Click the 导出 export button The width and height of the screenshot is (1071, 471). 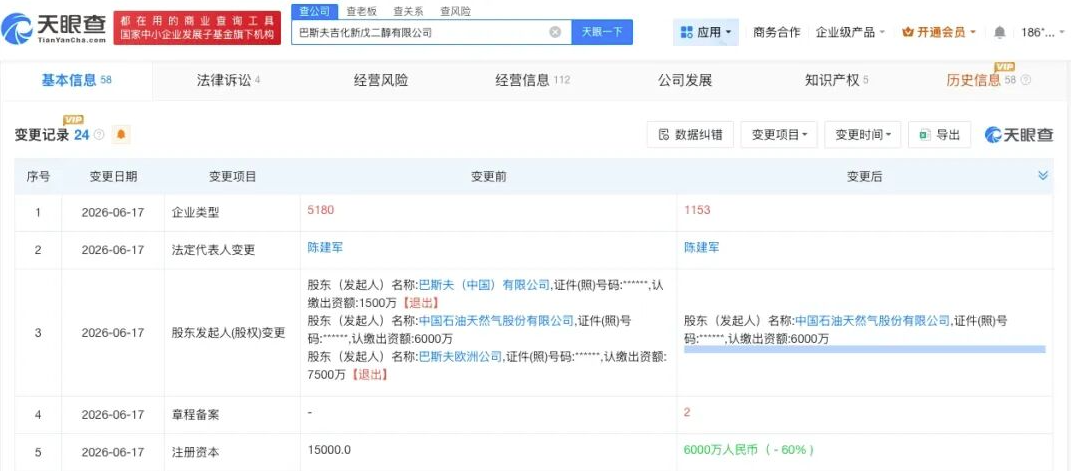click(x=940, y=134)
